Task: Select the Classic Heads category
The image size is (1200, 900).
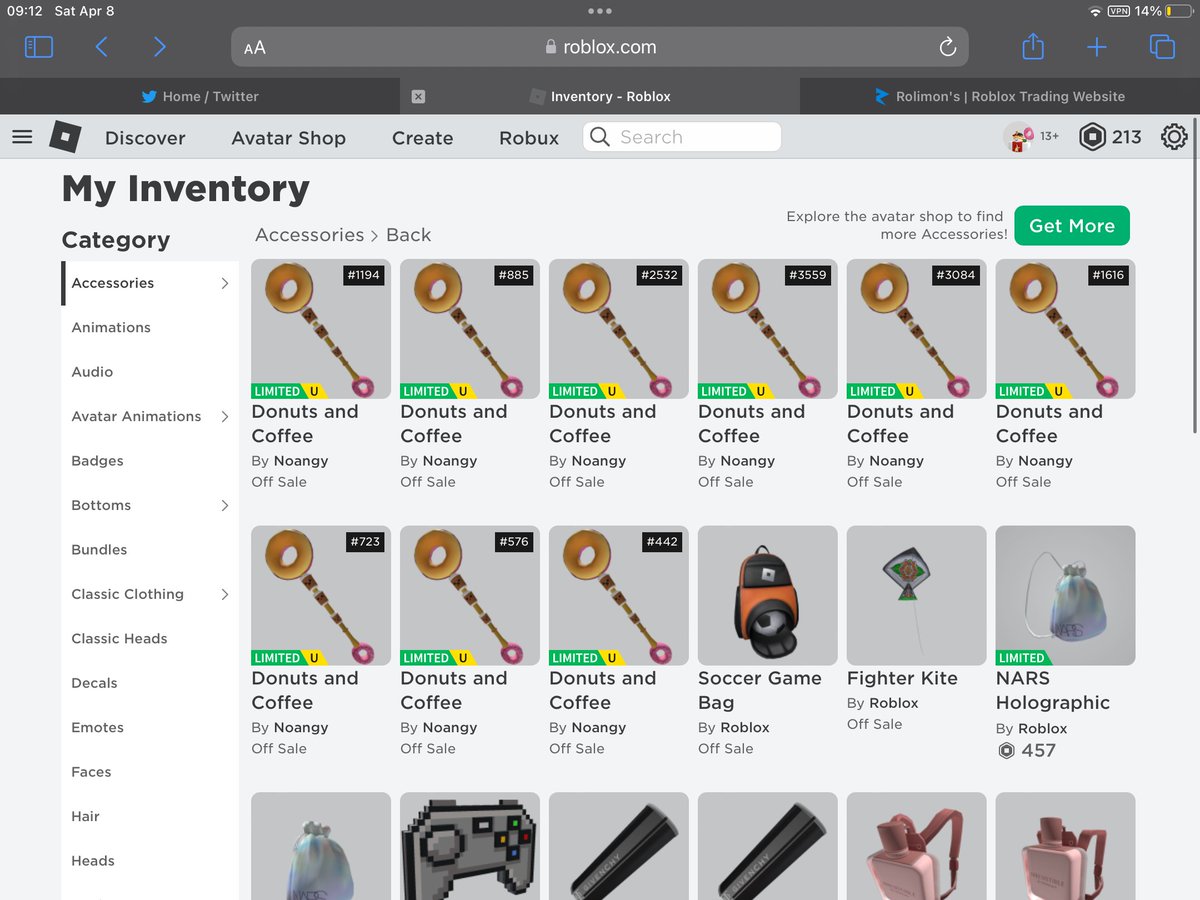Action: coord(119,638)
